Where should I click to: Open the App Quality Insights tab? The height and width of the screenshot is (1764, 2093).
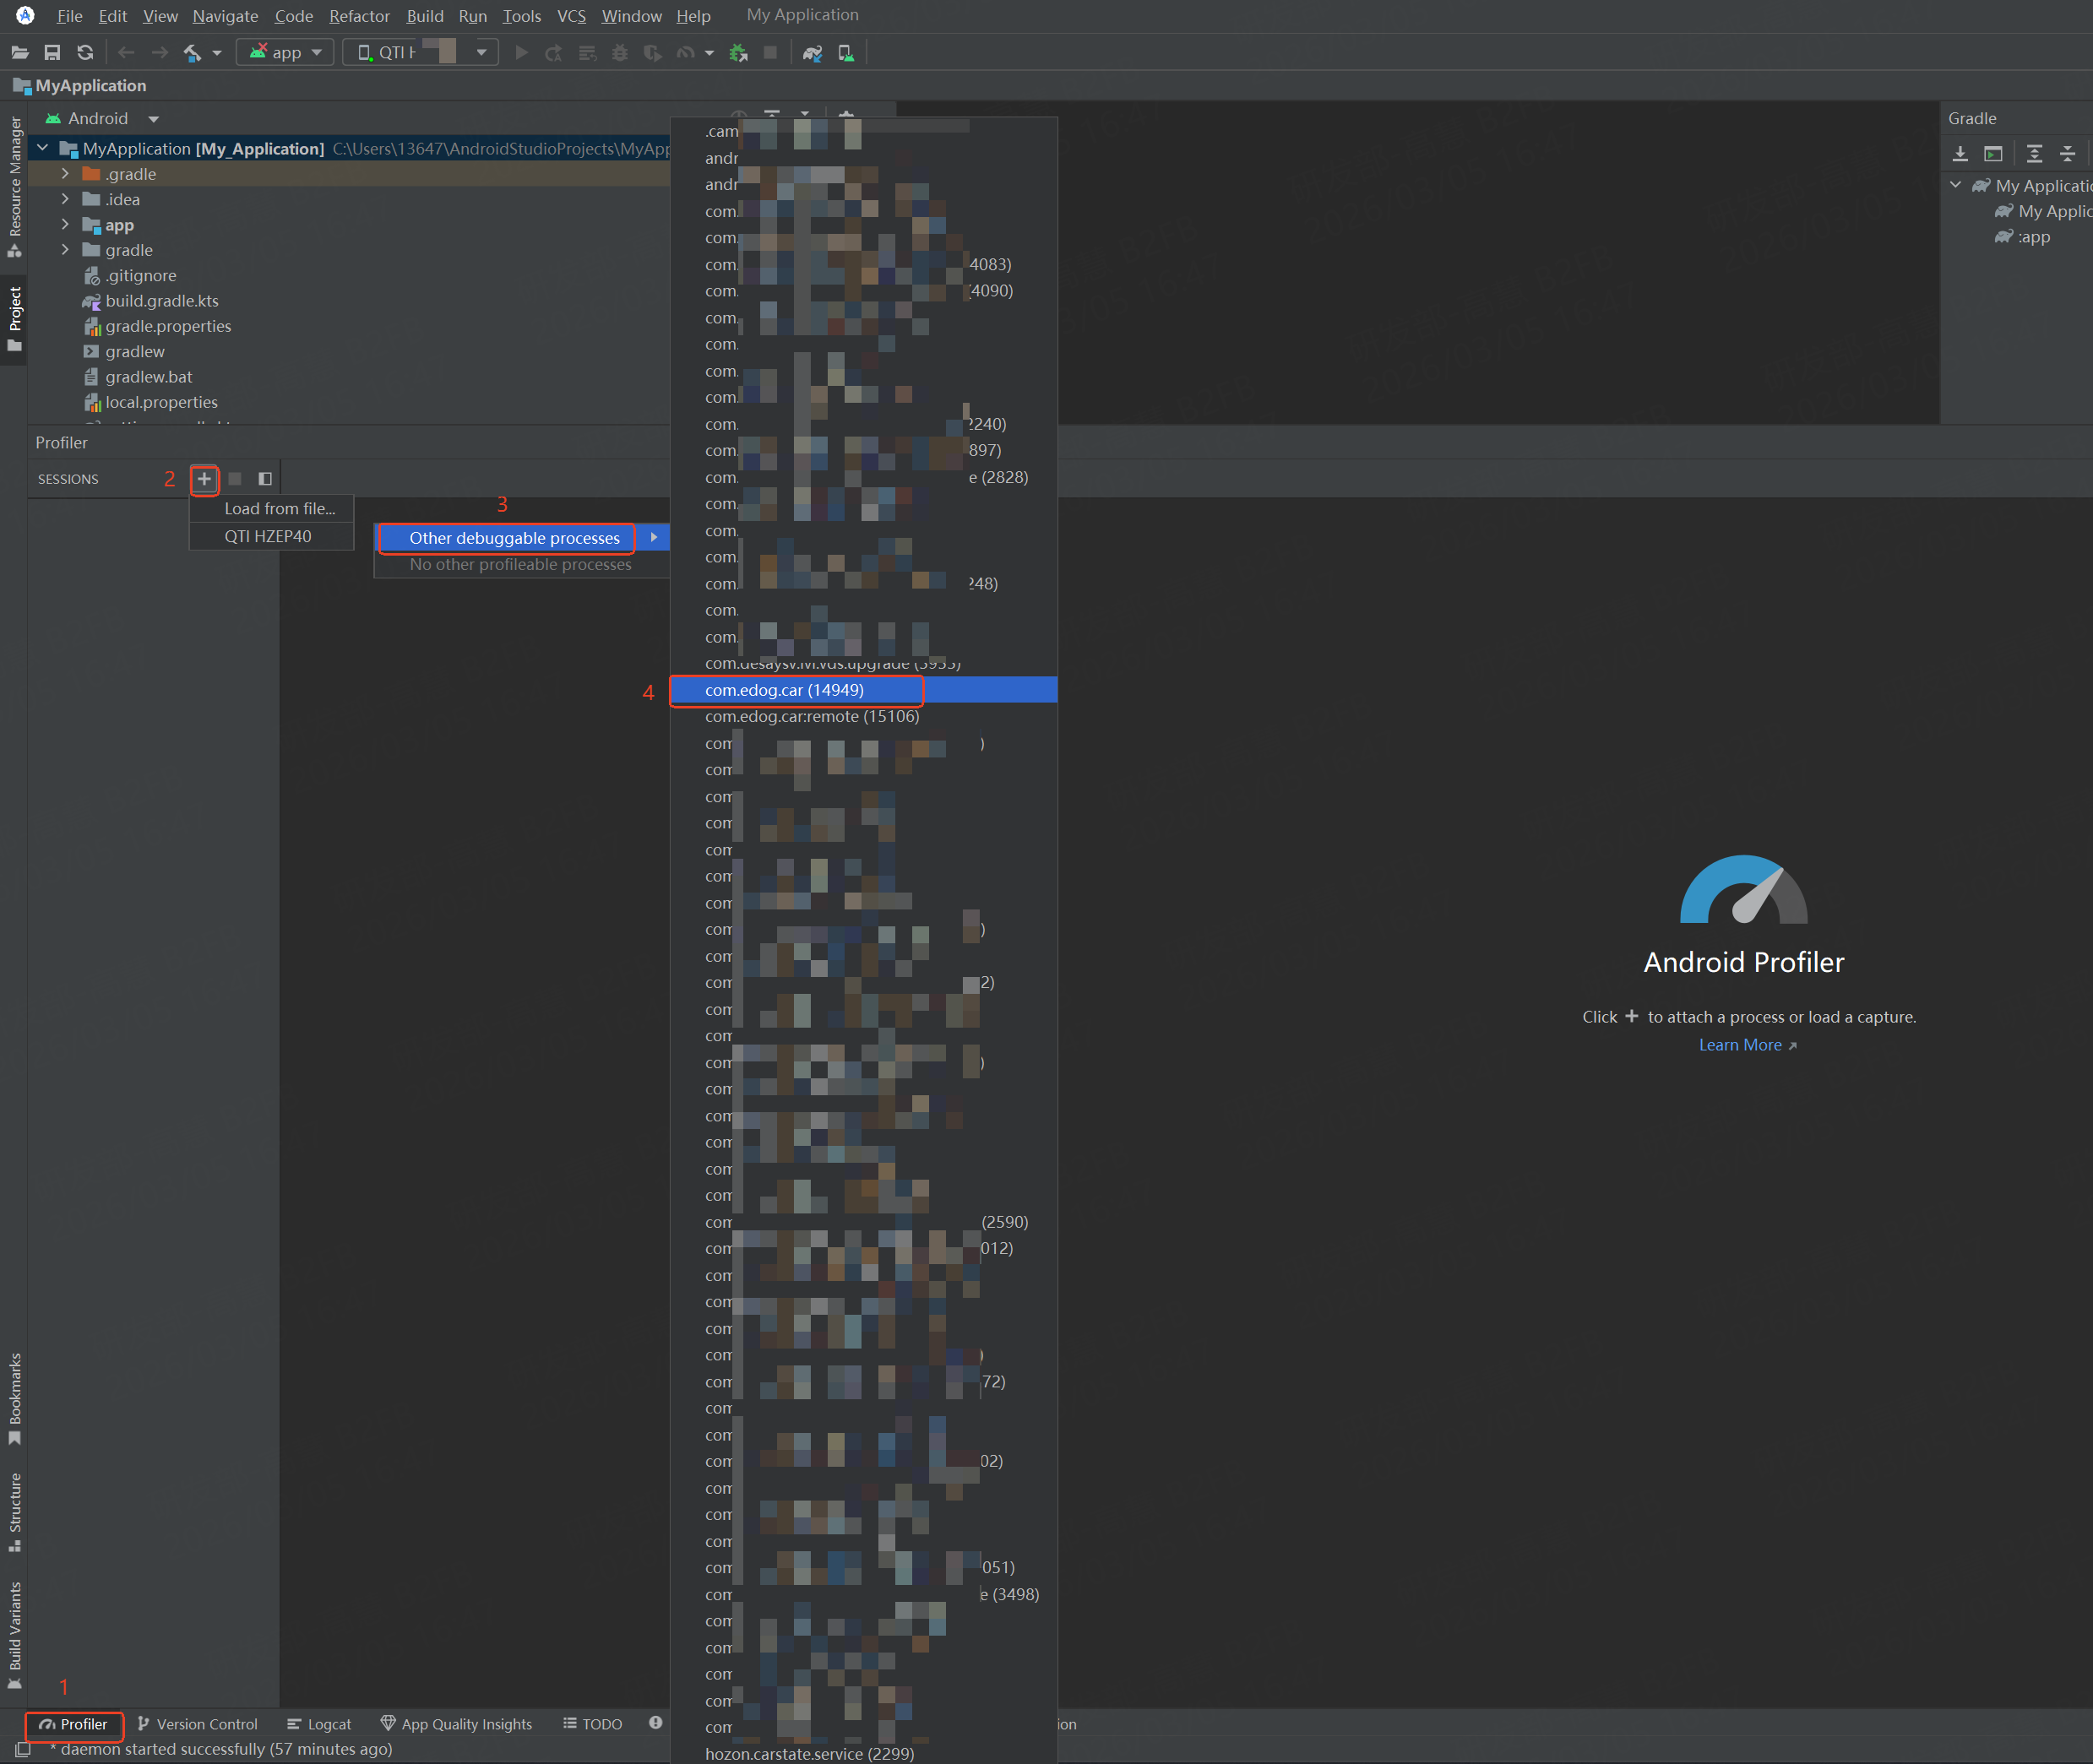456,1724
